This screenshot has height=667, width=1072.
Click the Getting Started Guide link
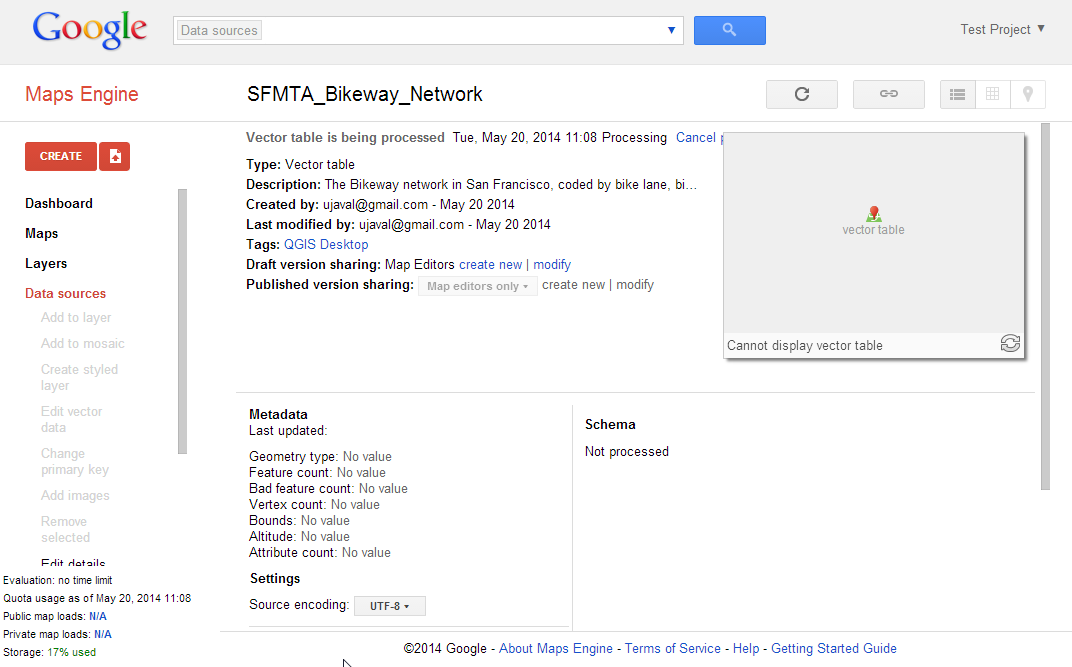(x=833, y=648)
